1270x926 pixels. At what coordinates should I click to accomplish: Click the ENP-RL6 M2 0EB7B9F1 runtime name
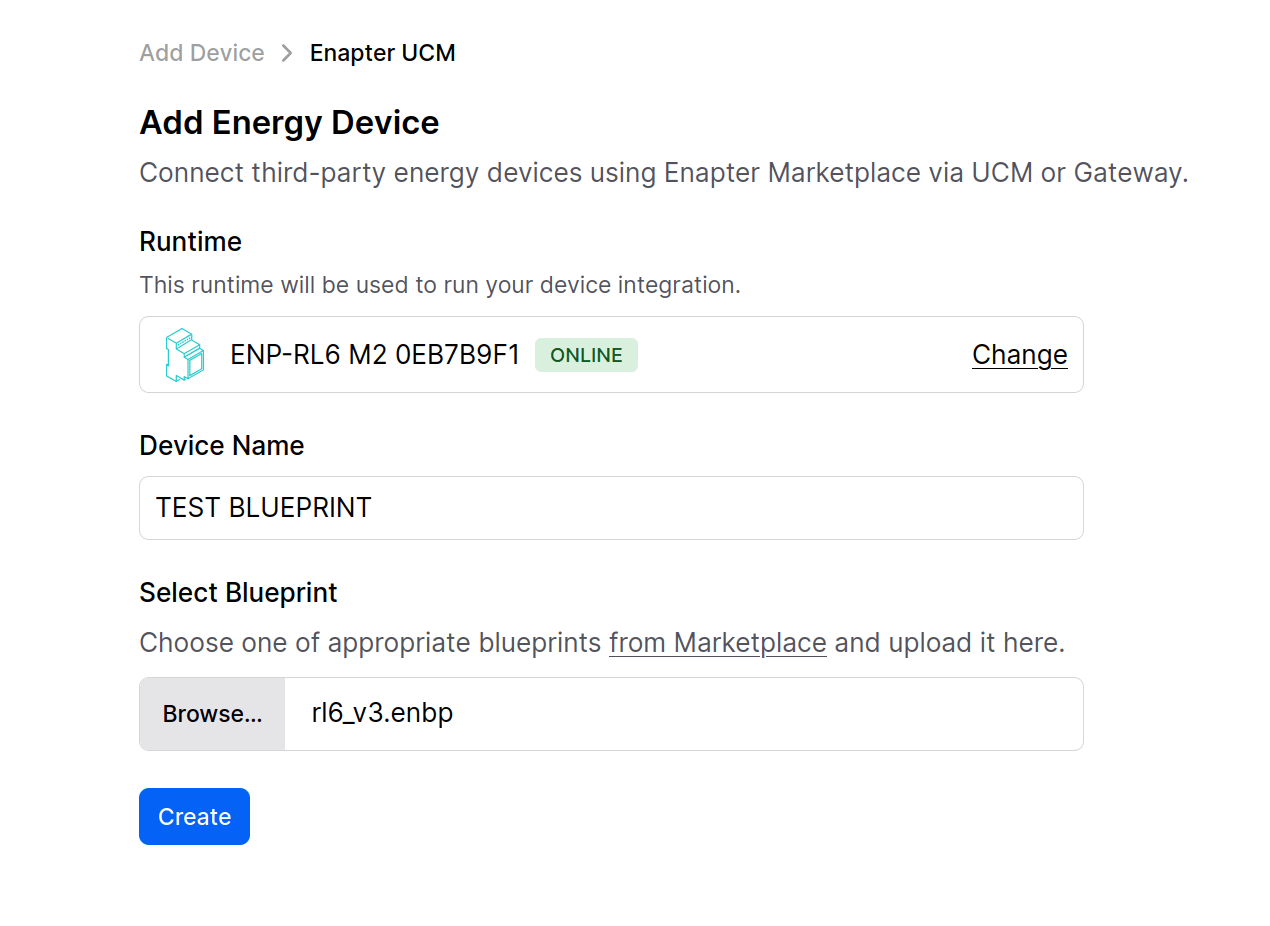pyautogui.click(x=375, y=355)
